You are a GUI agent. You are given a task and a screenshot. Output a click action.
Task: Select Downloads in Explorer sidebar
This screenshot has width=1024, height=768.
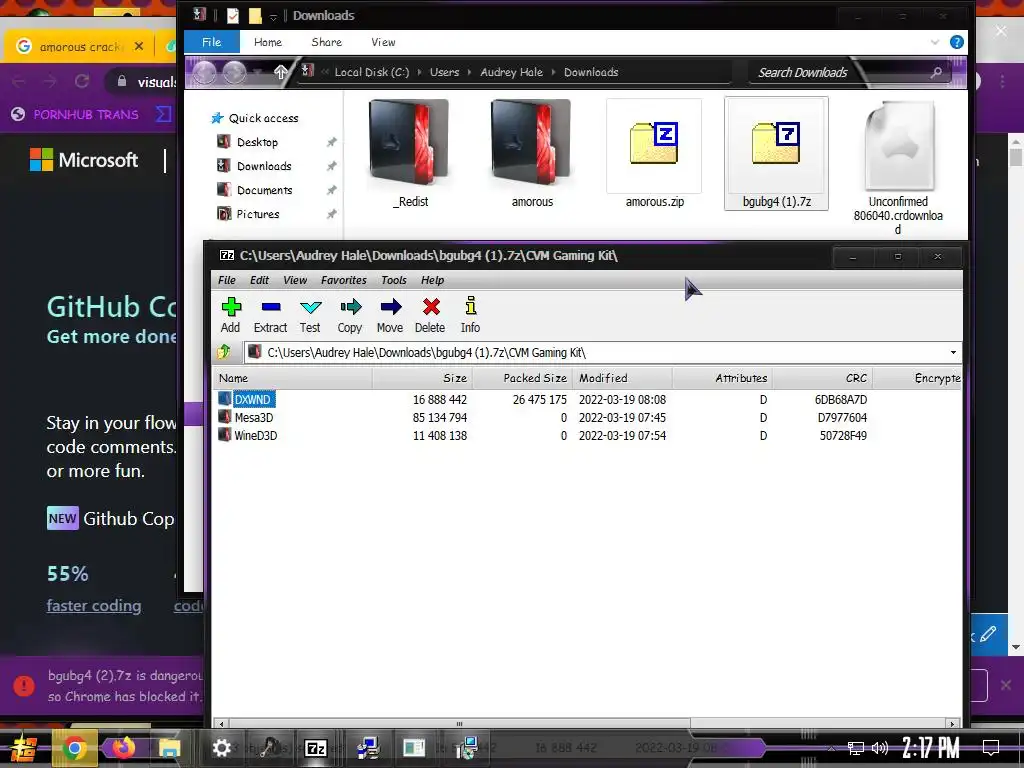click(x=264, y=167)
